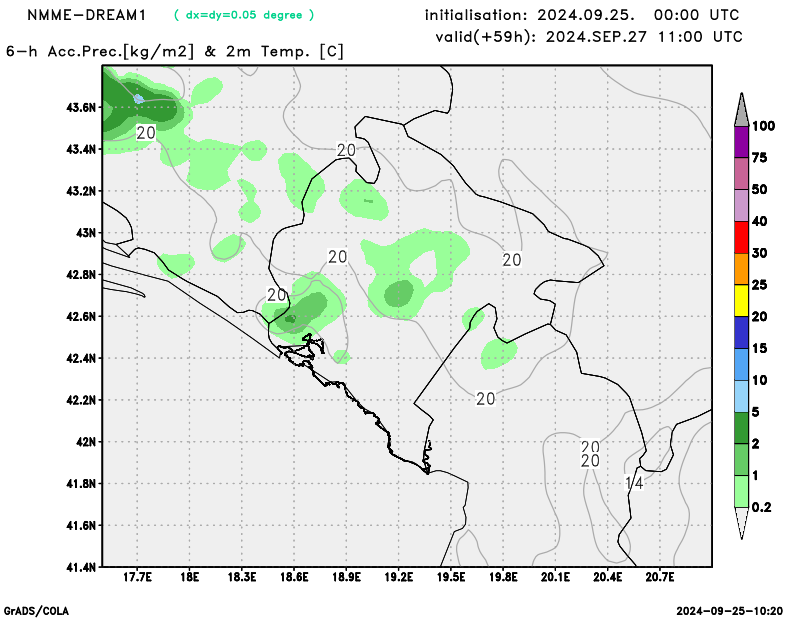Click the "14" temperature contour label
The height and width of the screenshot is (618, 800).
pos(634,483)
